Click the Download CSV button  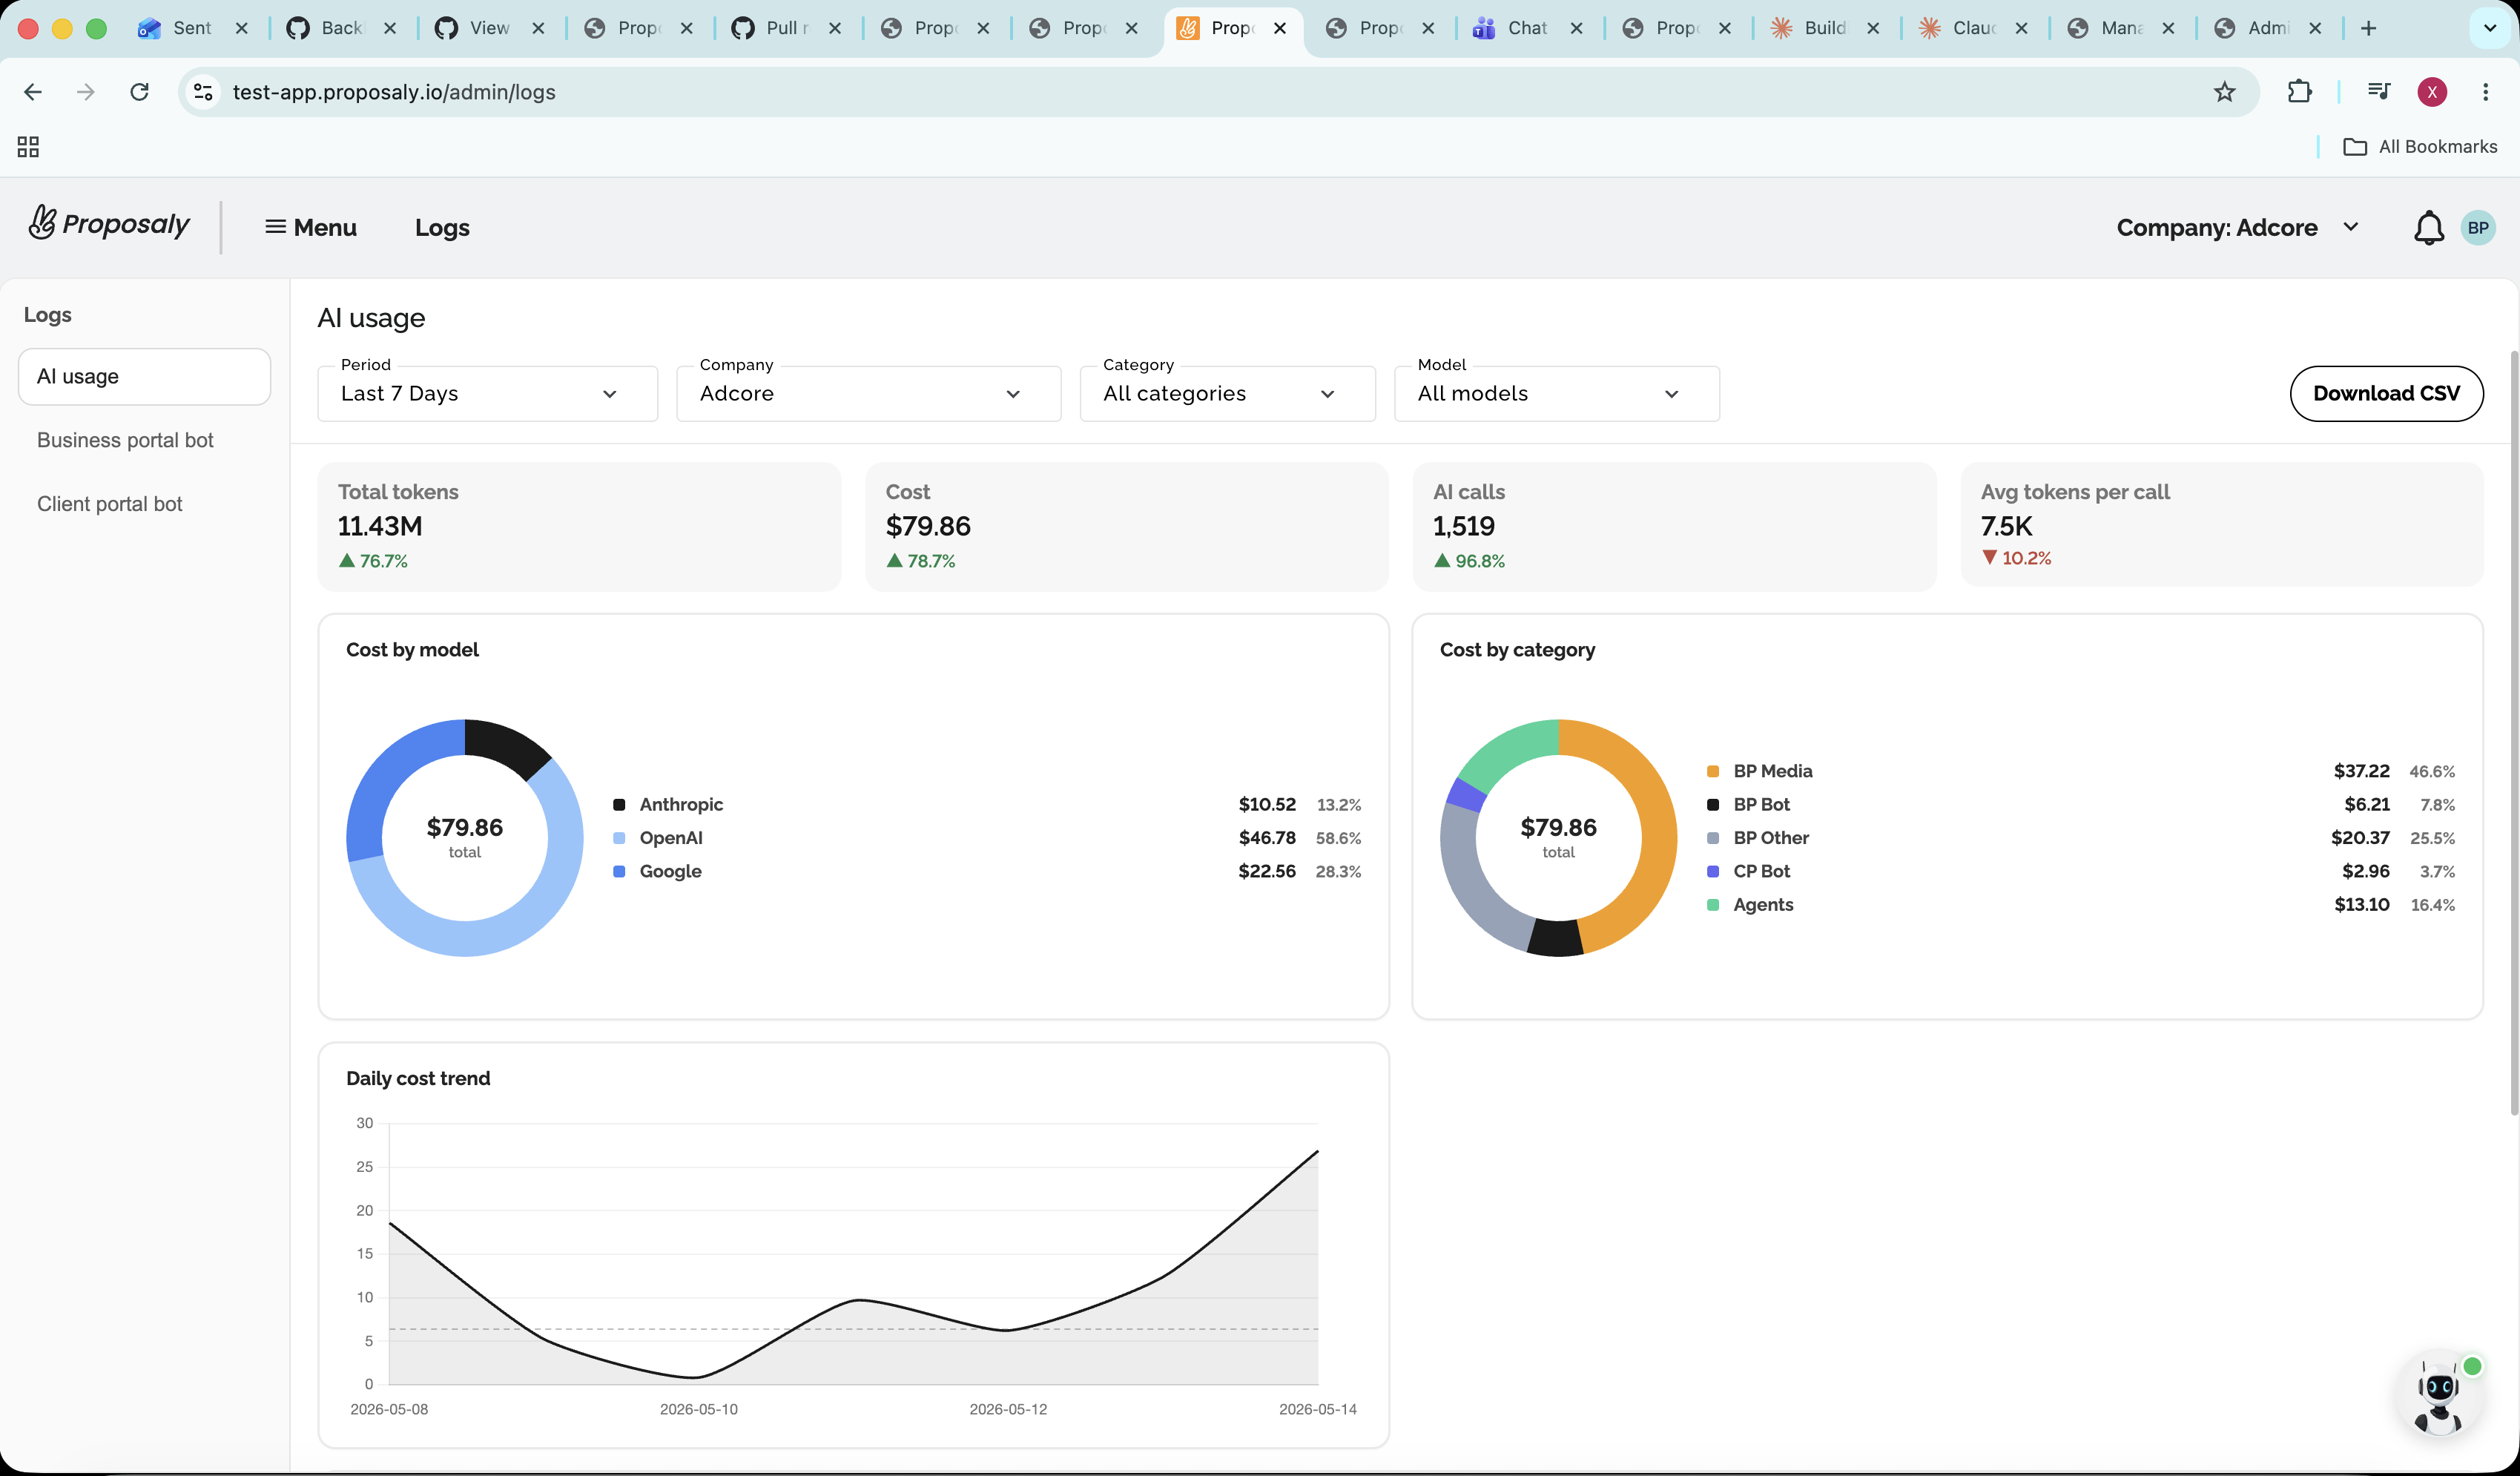tap(2386, 393)
